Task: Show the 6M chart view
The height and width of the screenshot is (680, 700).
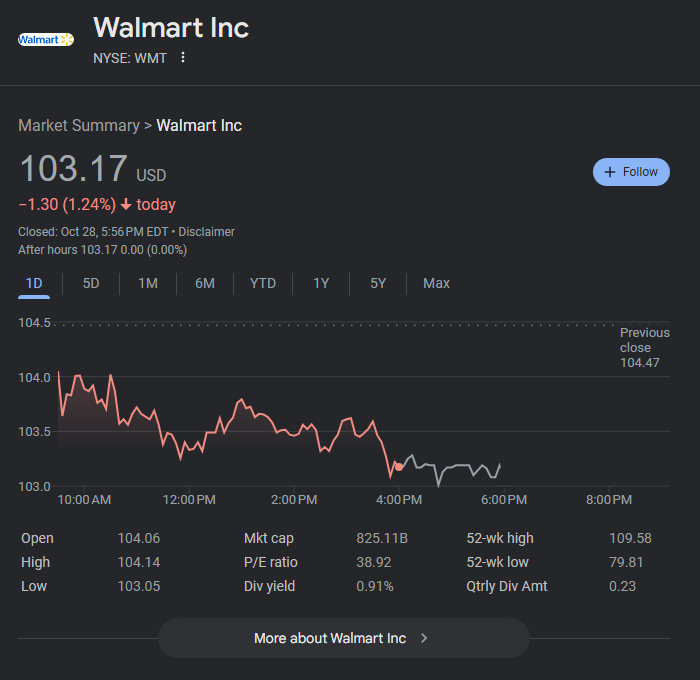Action: click(205, 283)
